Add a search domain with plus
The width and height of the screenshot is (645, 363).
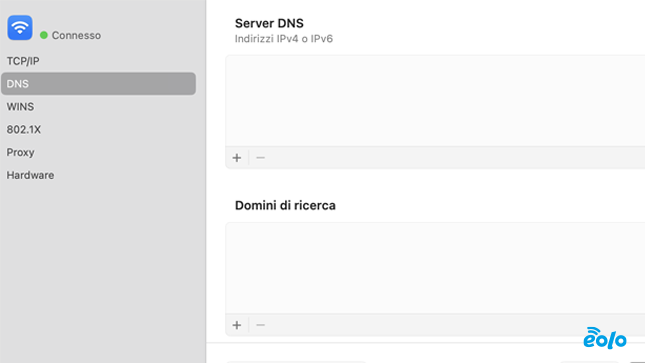click(237, 325)
